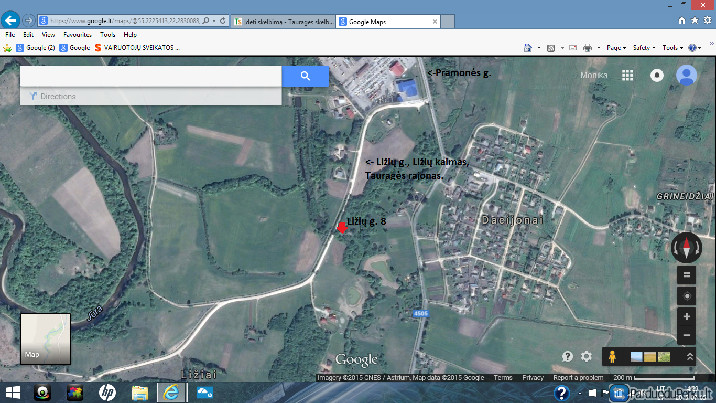Click the Google Maps search input box
The width and height of the screenshot is (716, 403).
coord(151,76)
